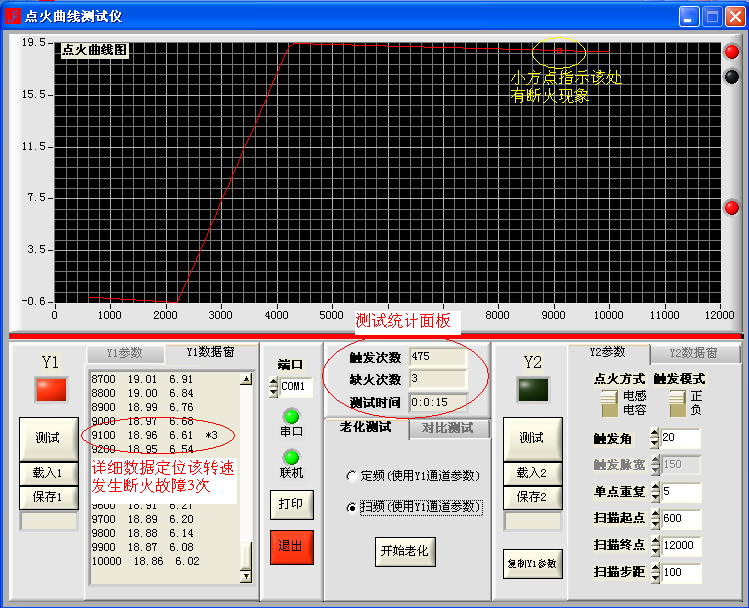This screenshot has height=608, width=749.
Task: Switch to Y1参数 tab
Action: [125, 353]
